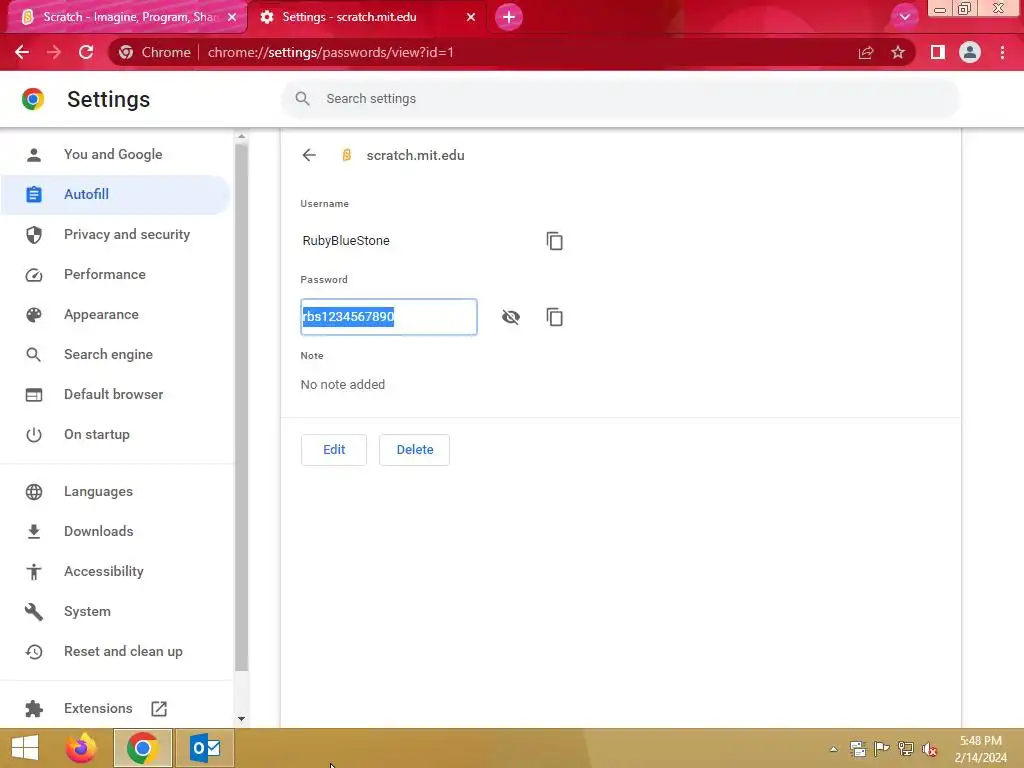
Task: Open Downloads settings
Action: click(115, 532)
